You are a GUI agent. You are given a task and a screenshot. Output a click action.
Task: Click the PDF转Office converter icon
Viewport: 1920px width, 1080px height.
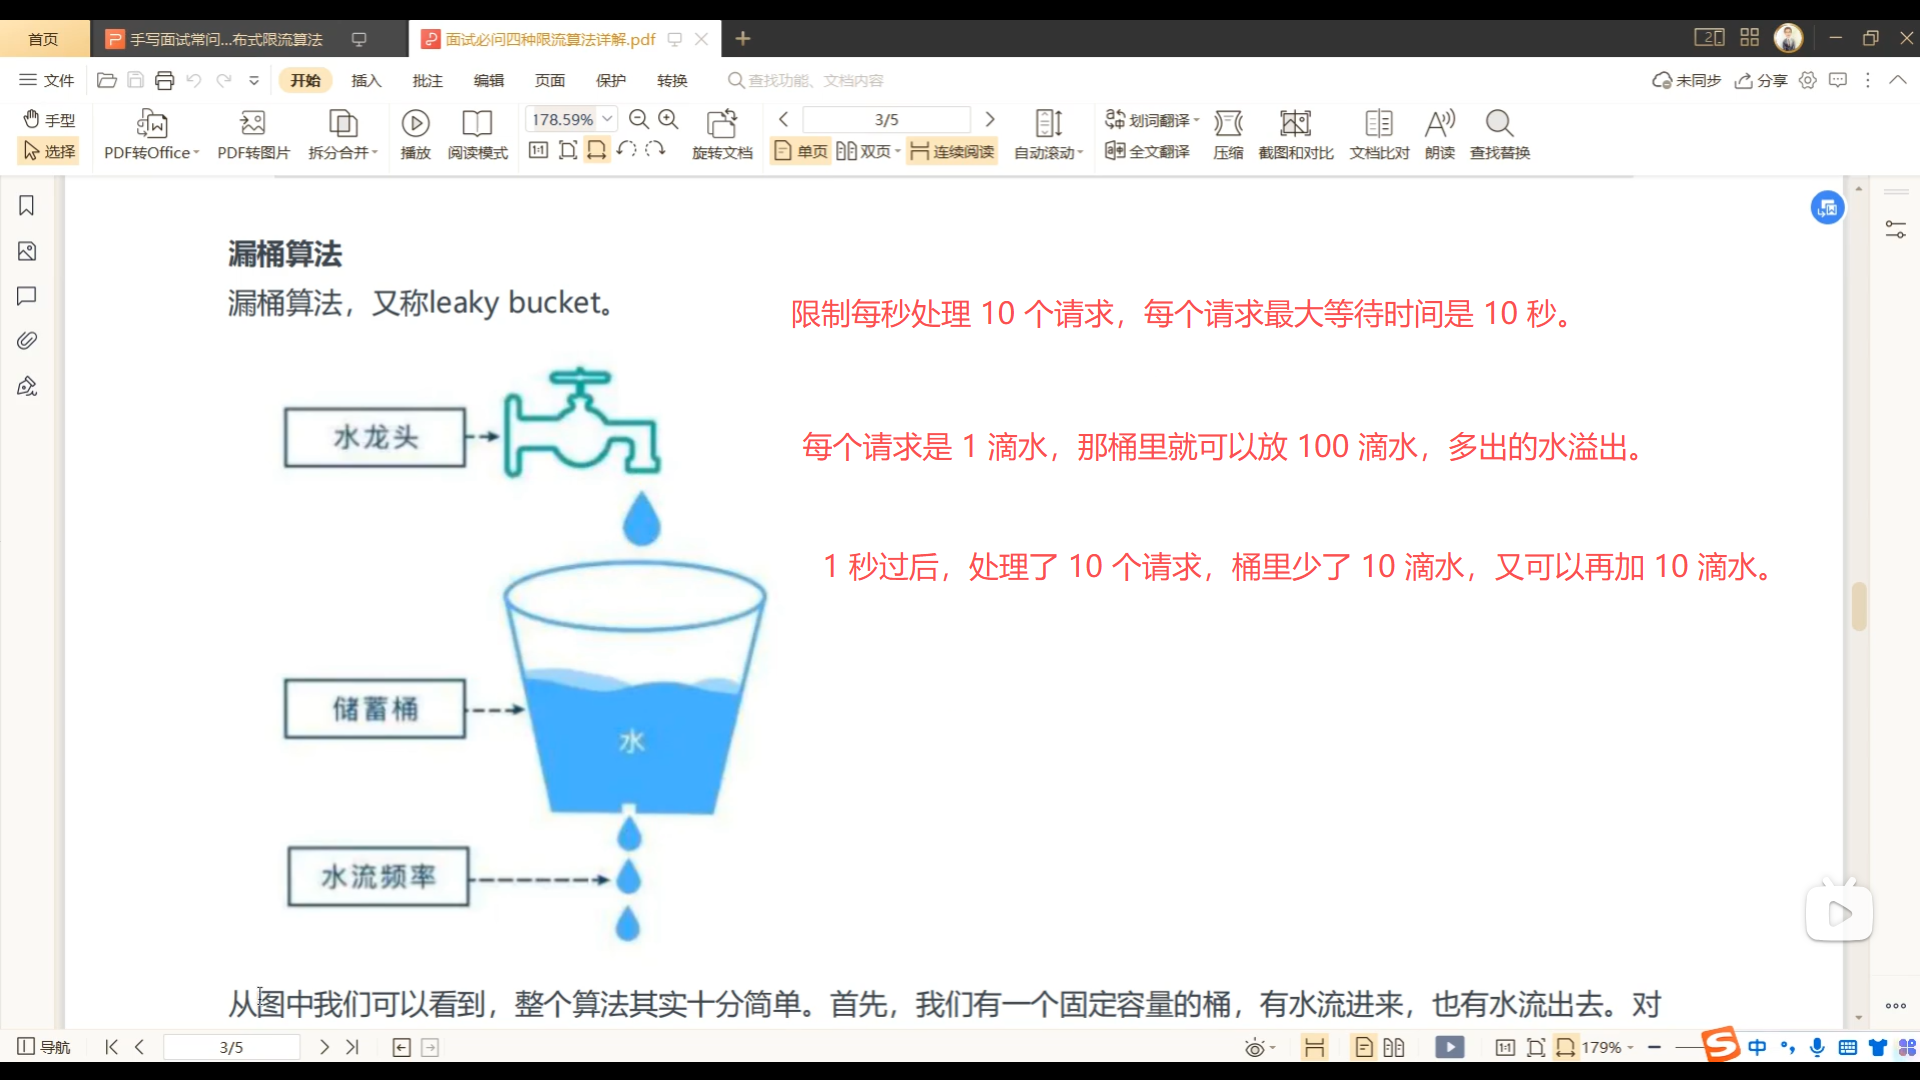[151, 124]
